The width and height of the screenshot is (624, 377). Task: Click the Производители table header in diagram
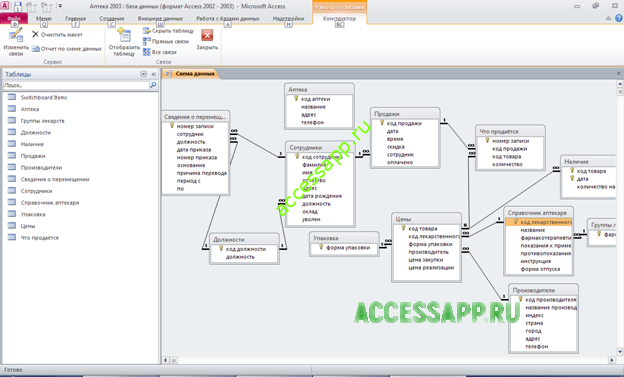543,290
